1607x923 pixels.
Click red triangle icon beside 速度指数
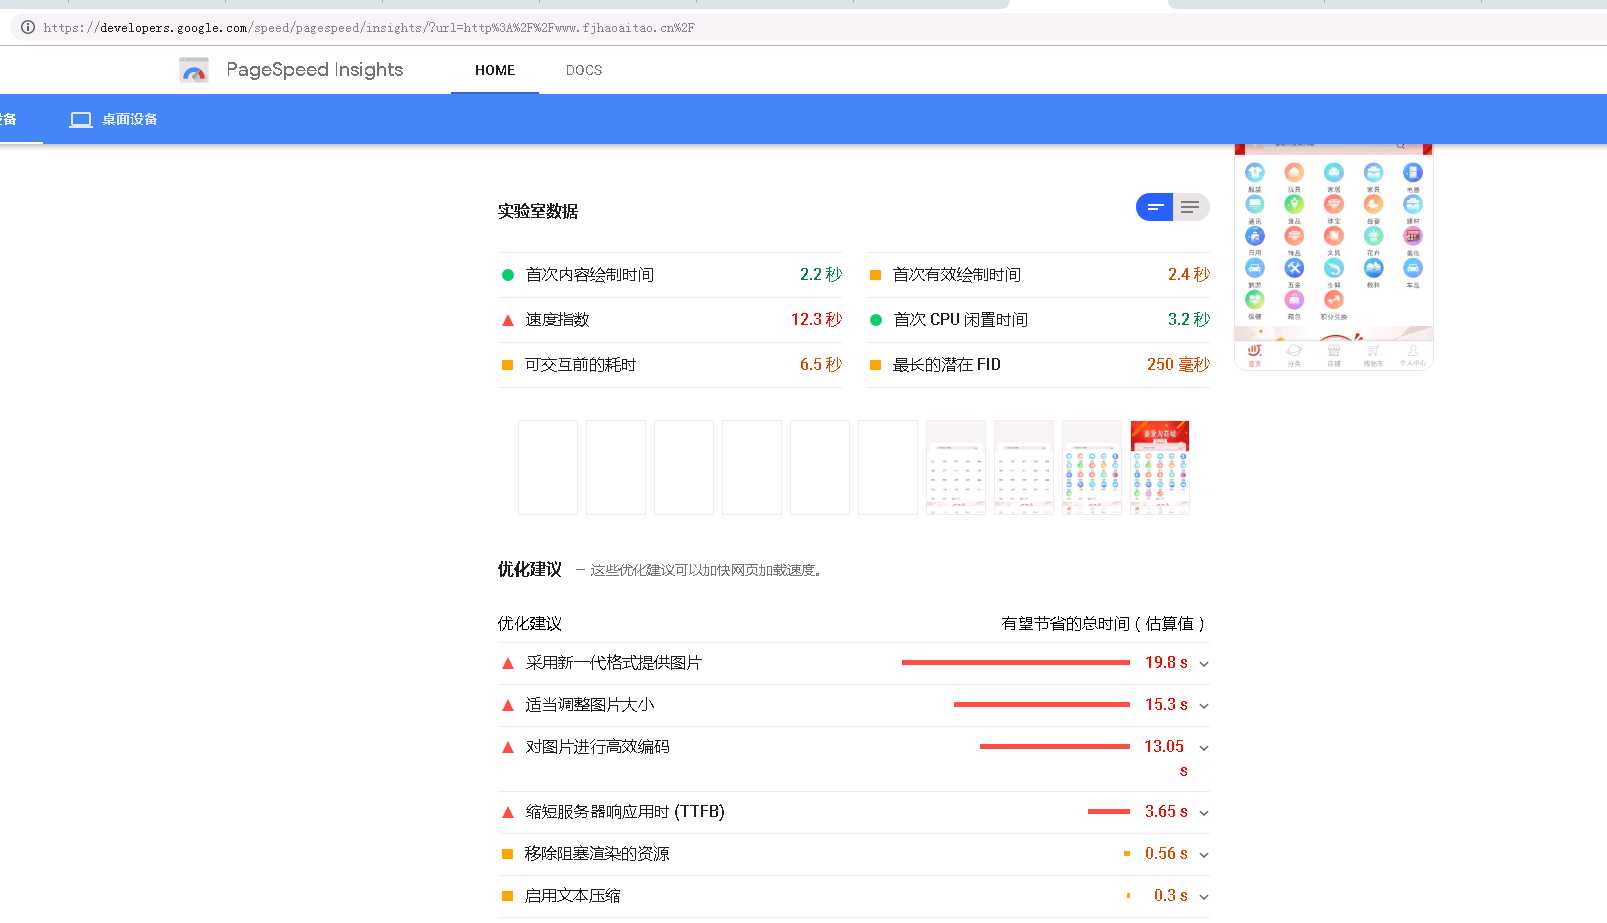[507, 320]
